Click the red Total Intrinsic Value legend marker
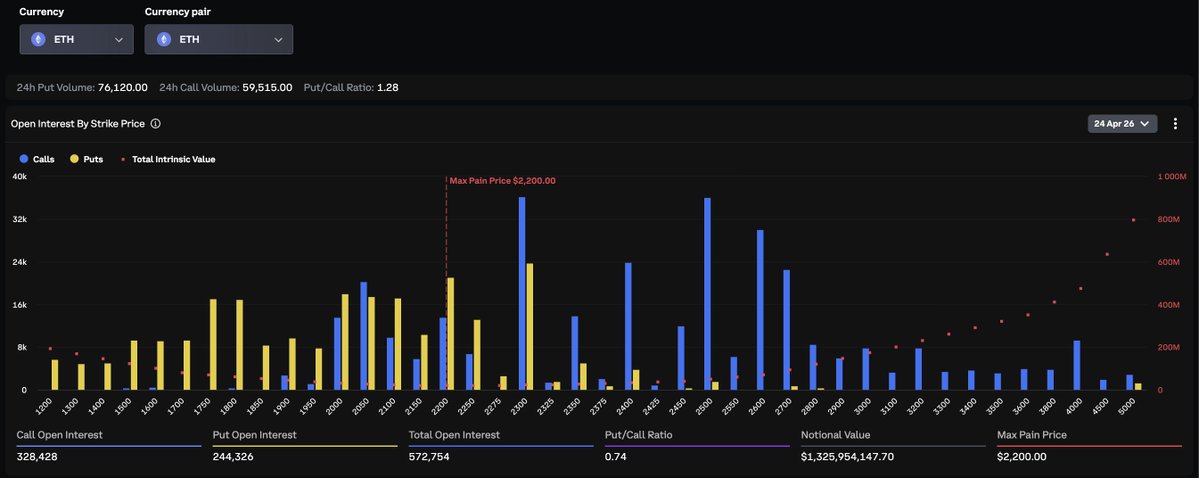Viewport: 1199px width, 478px height. click(123, 159)
